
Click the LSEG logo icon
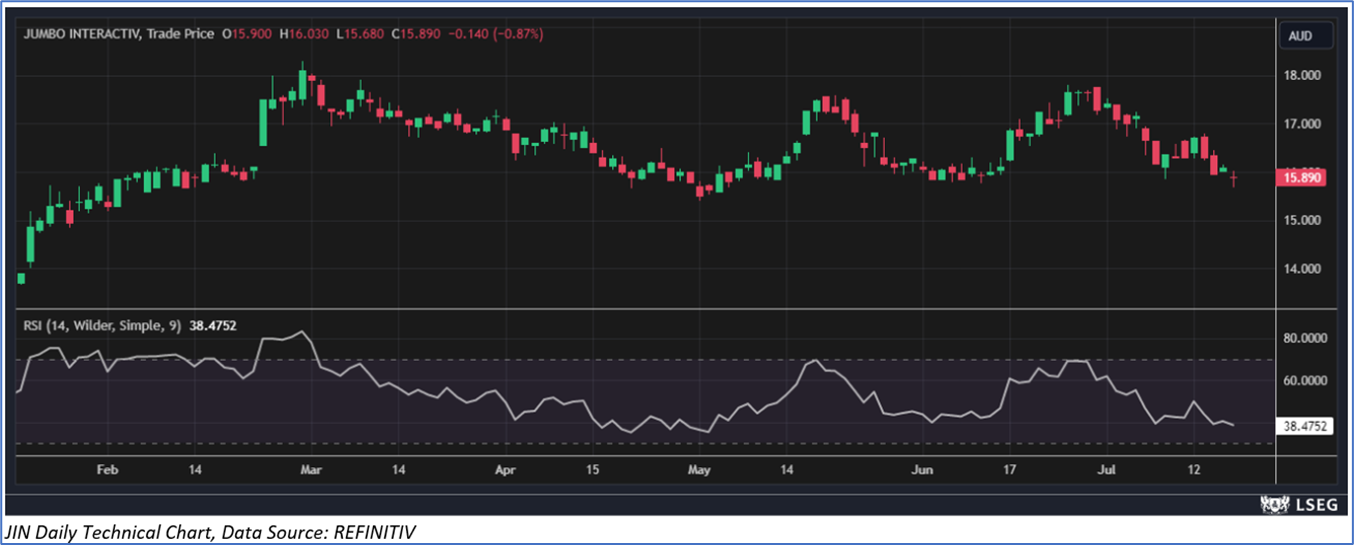tap(1274, 504)
